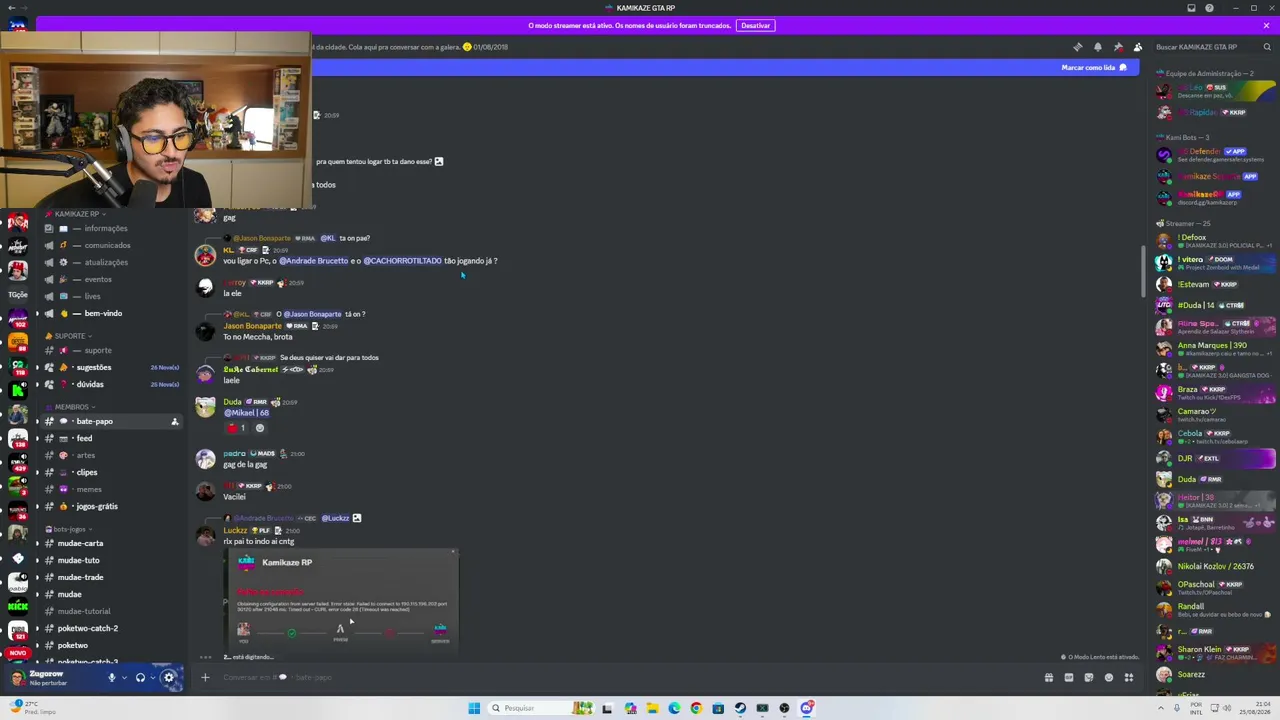The width and height of the screenshot is (1280, 720).
Task: Open the gift icon in message bar
Action: tap(1048, 678)
